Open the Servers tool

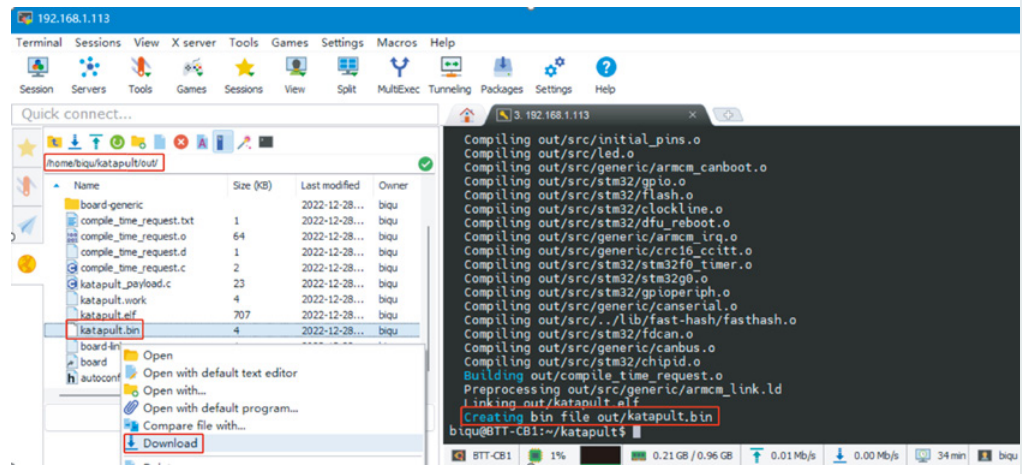(x=88, y=74)
